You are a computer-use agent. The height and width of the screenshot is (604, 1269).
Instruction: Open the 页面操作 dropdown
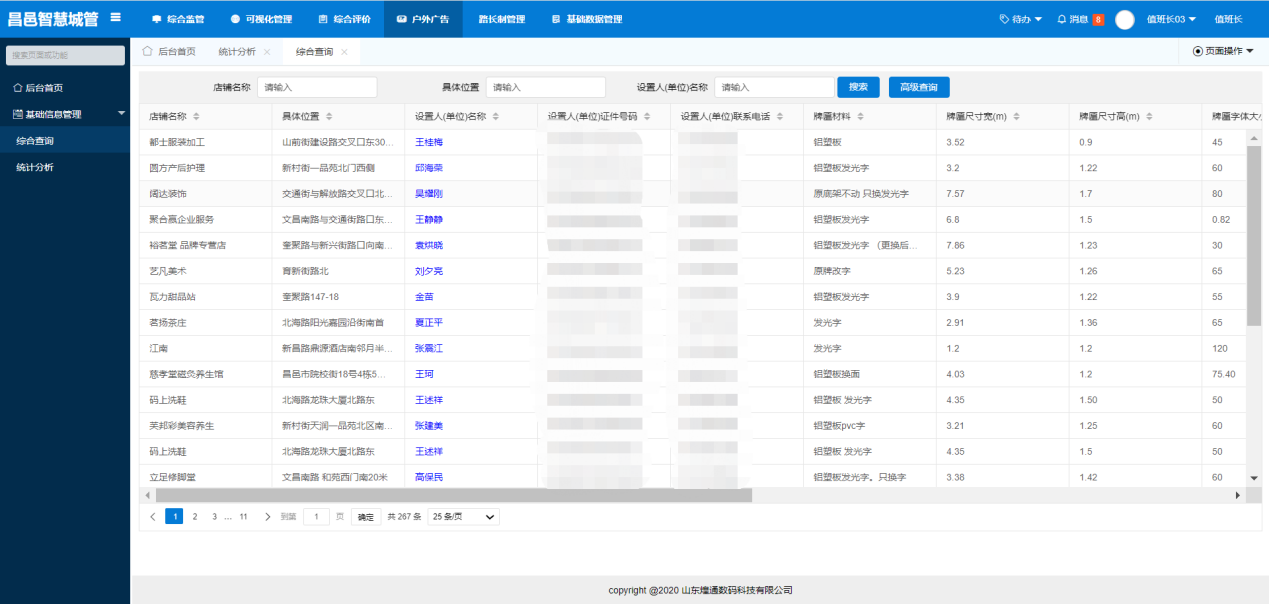1223,51
